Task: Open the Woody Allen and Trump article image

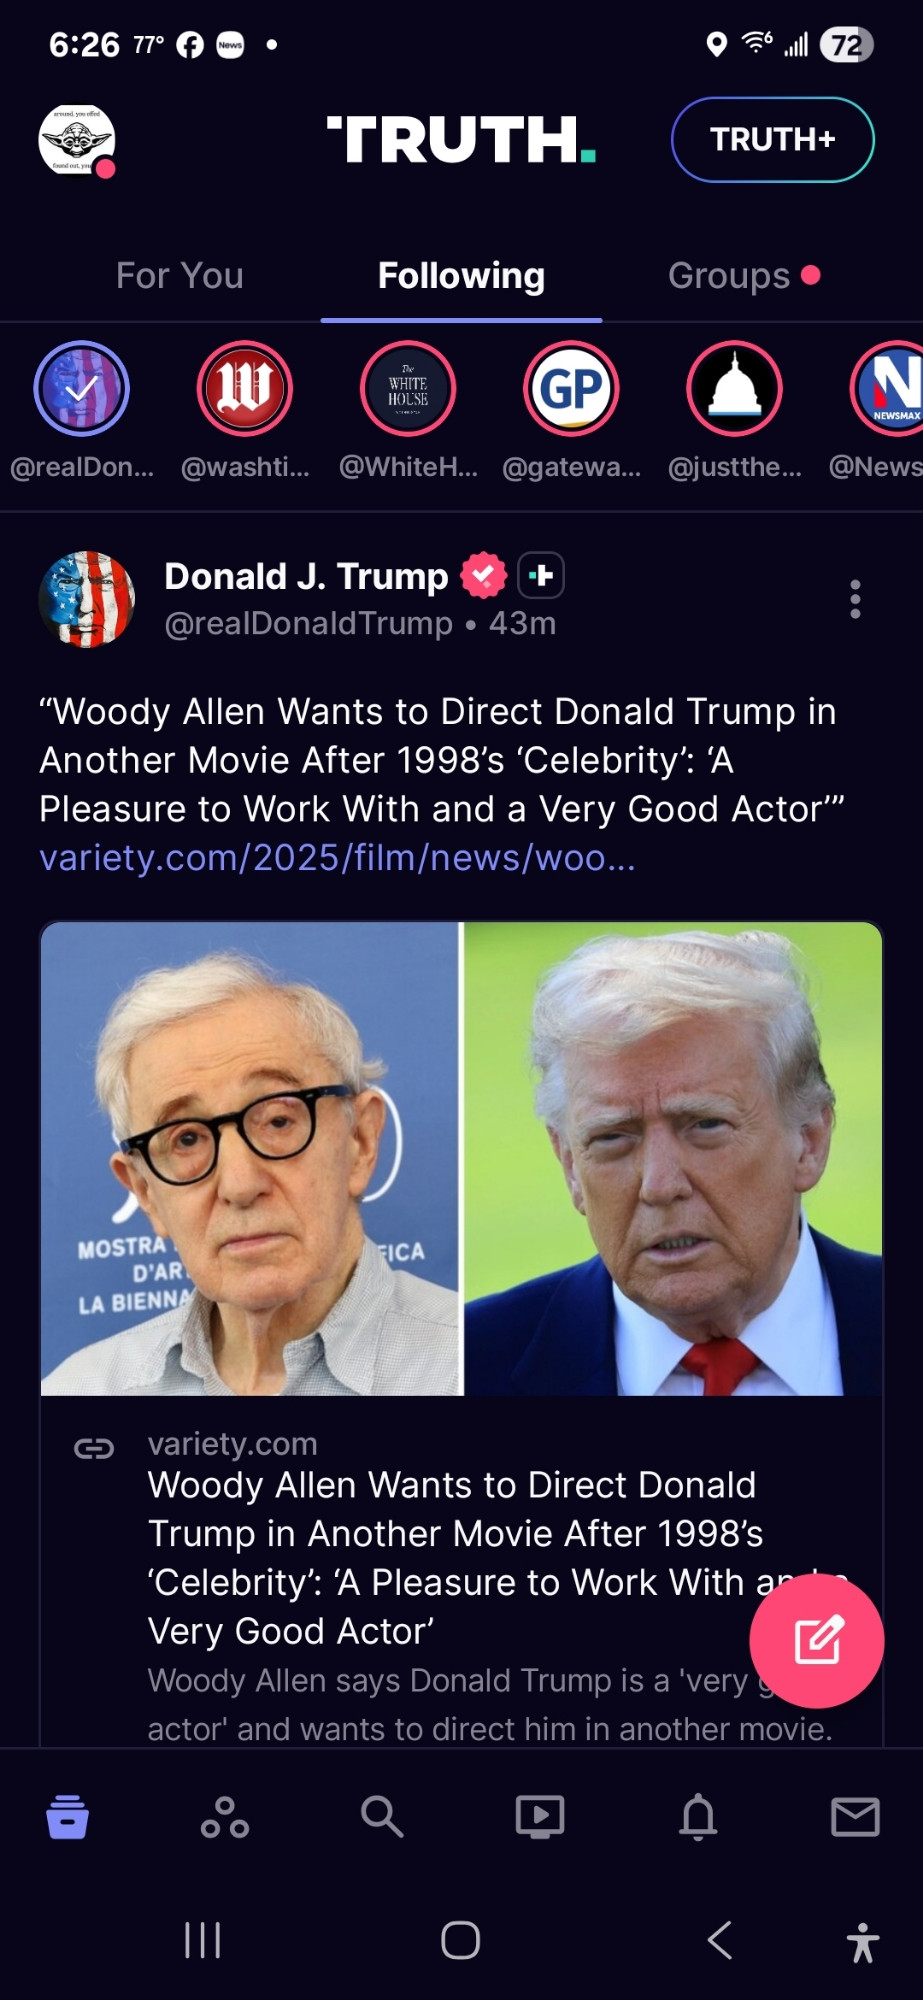Action: click(461, 1158)
